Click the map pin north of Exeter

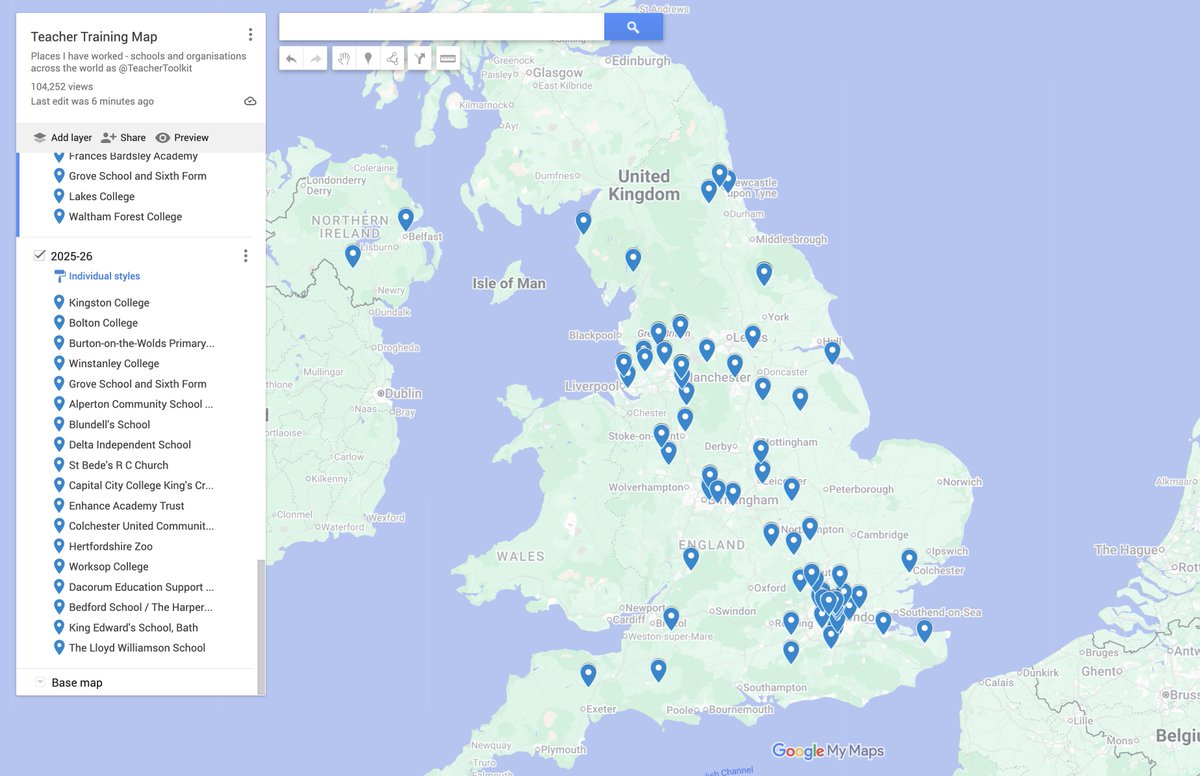point(588,675)
